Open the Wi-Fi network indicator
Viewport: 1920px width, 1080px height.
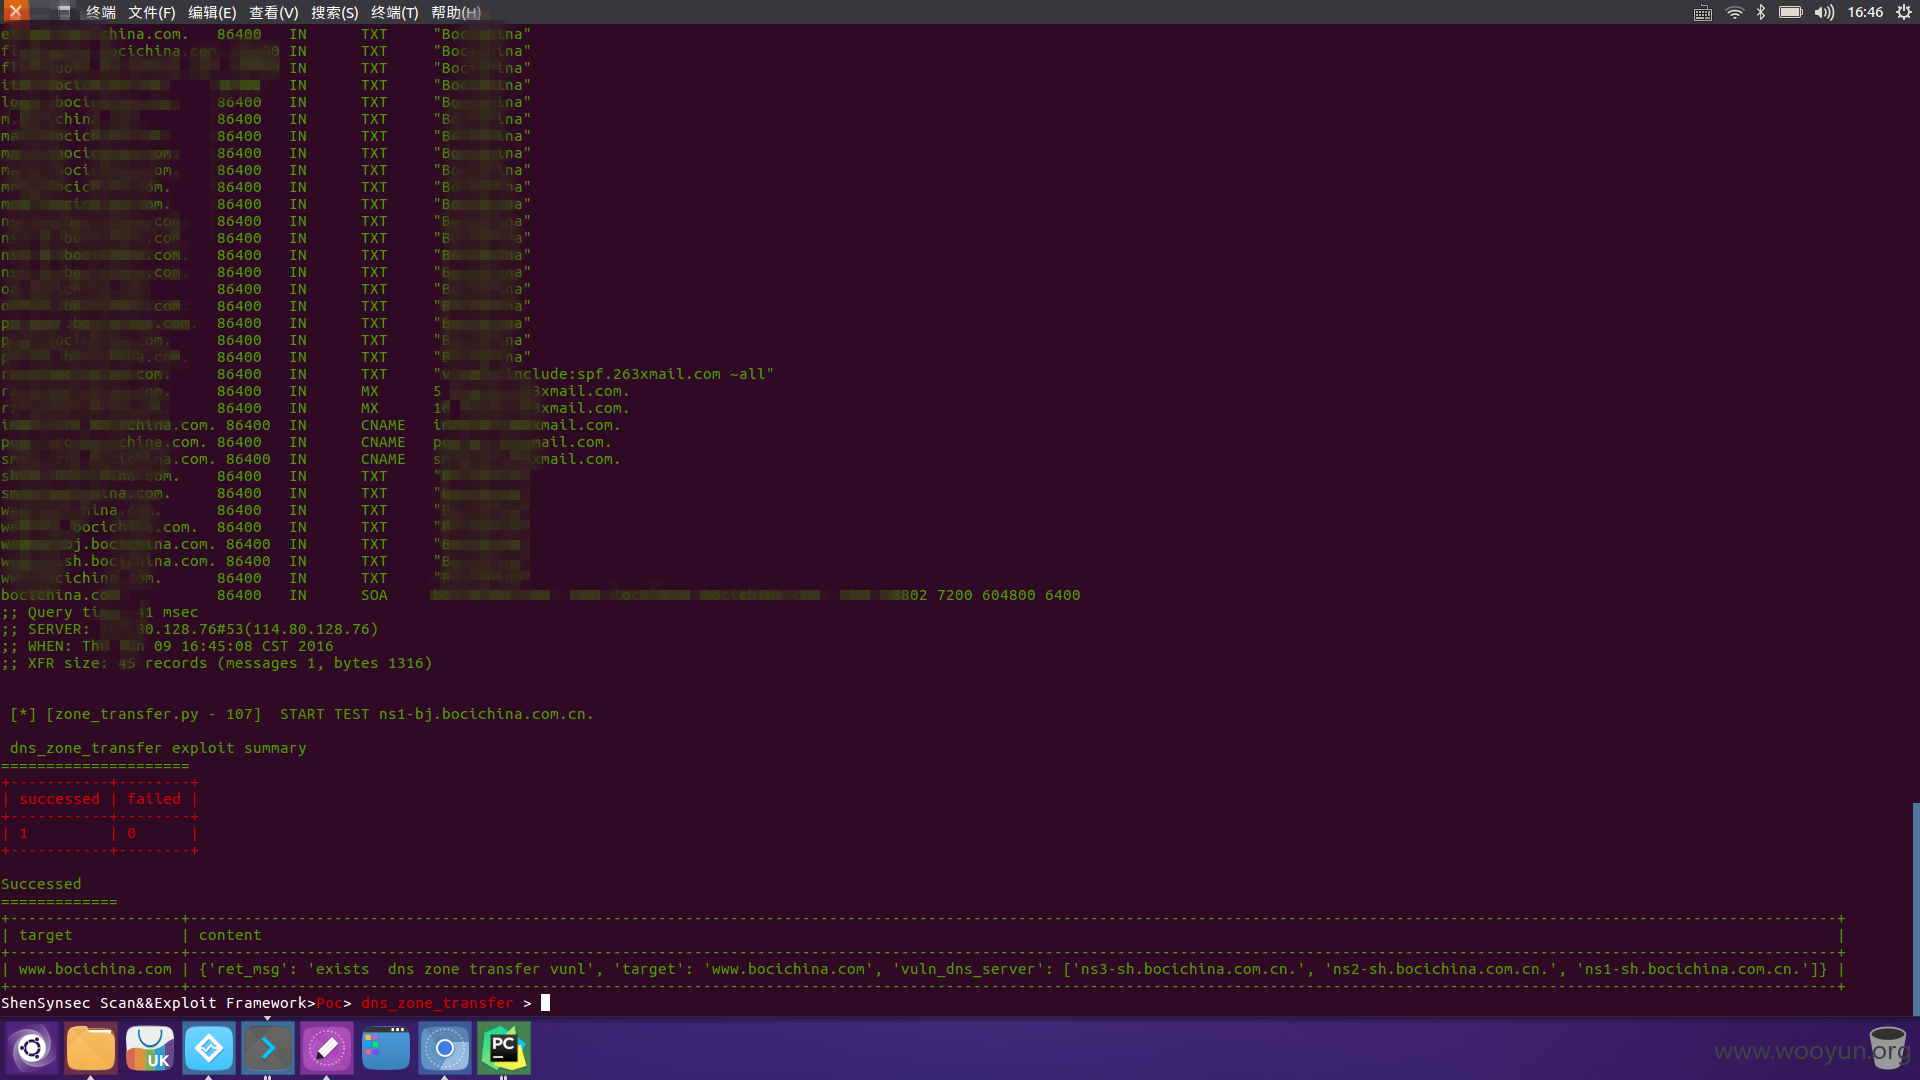click(1734, 12)
